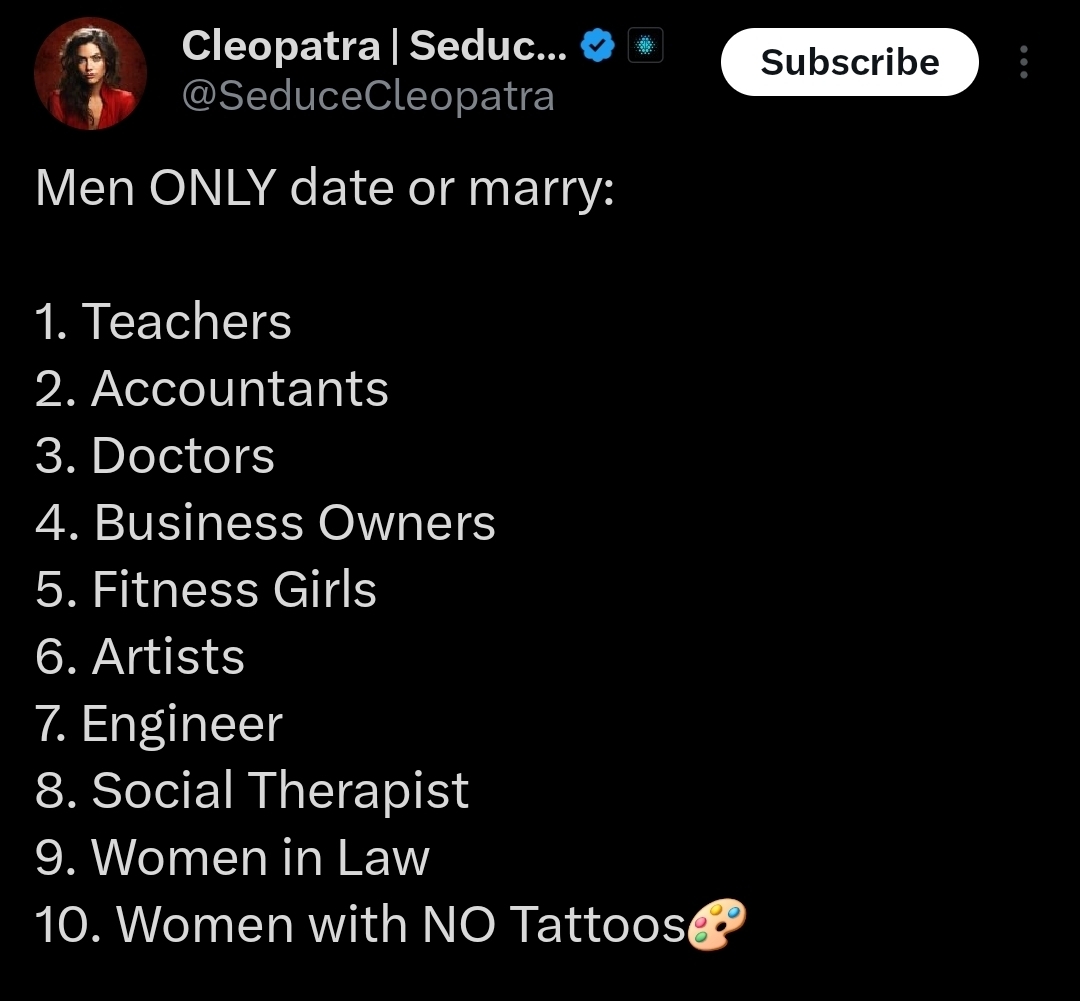Select the '7. Engineer' list entry
Screen dimensions: 1080x1001
coord(158,724)
